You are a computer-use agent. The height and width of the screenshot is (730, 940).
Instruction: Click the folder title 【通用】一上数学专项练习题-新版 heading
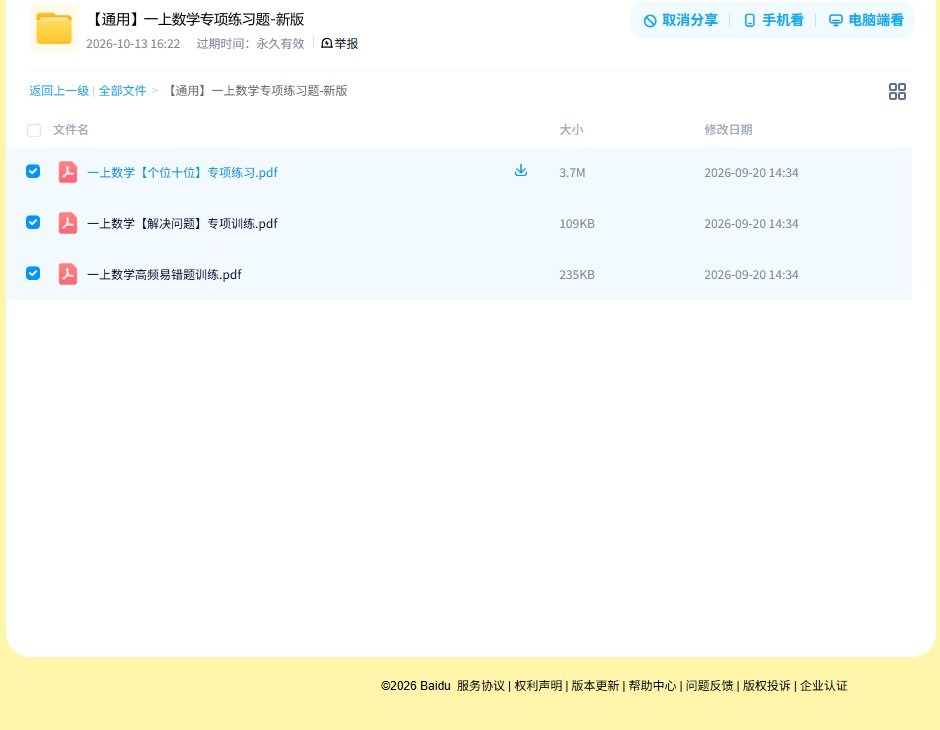tap(197, 20)
